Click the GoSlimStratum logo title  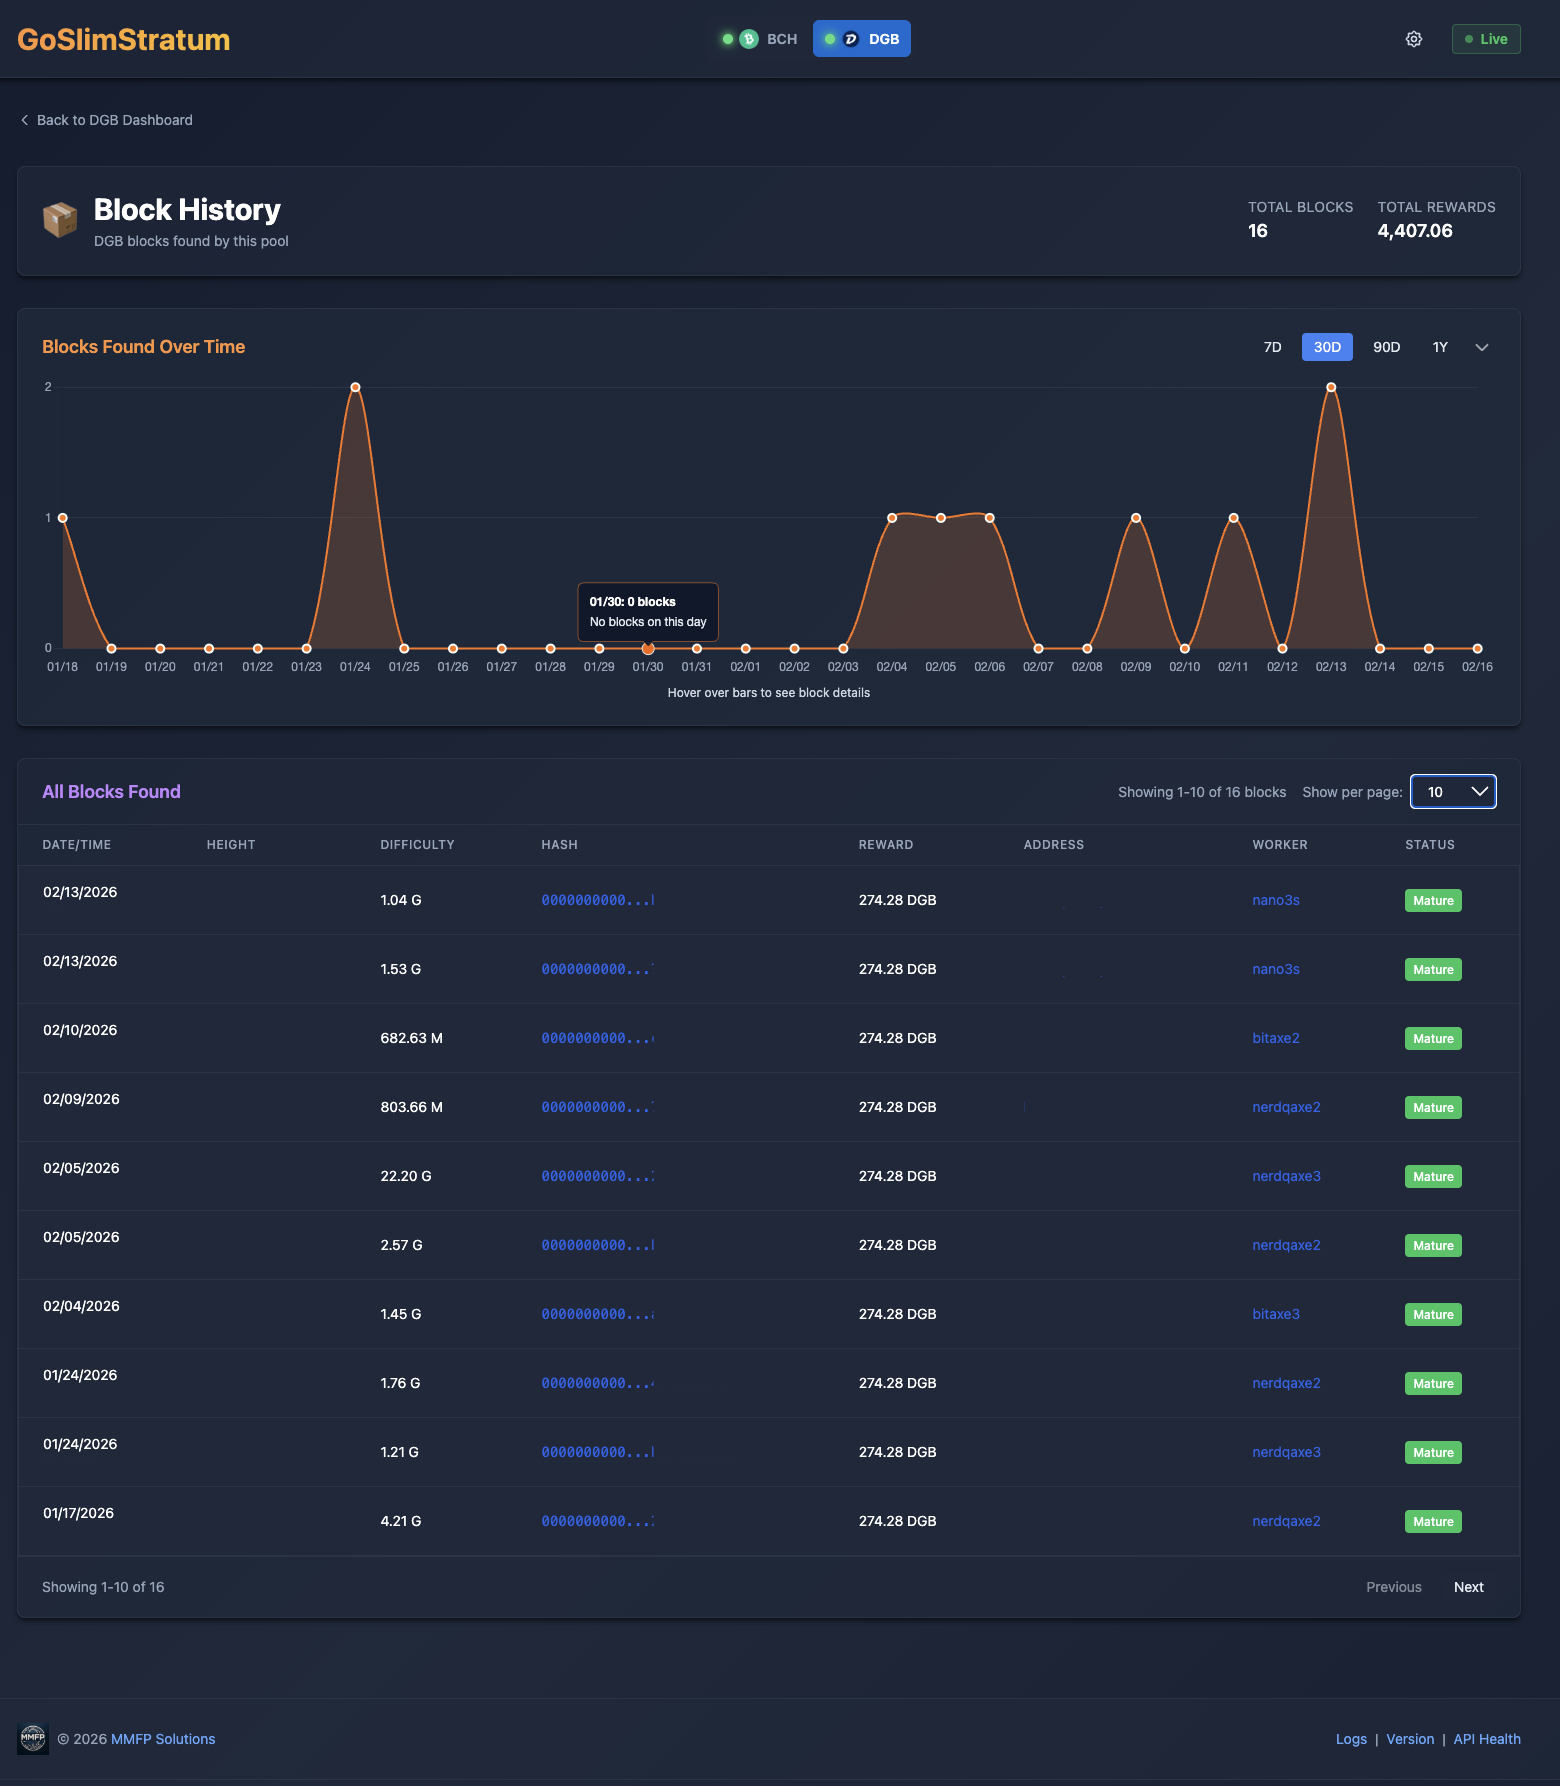[x=124, y=39]
